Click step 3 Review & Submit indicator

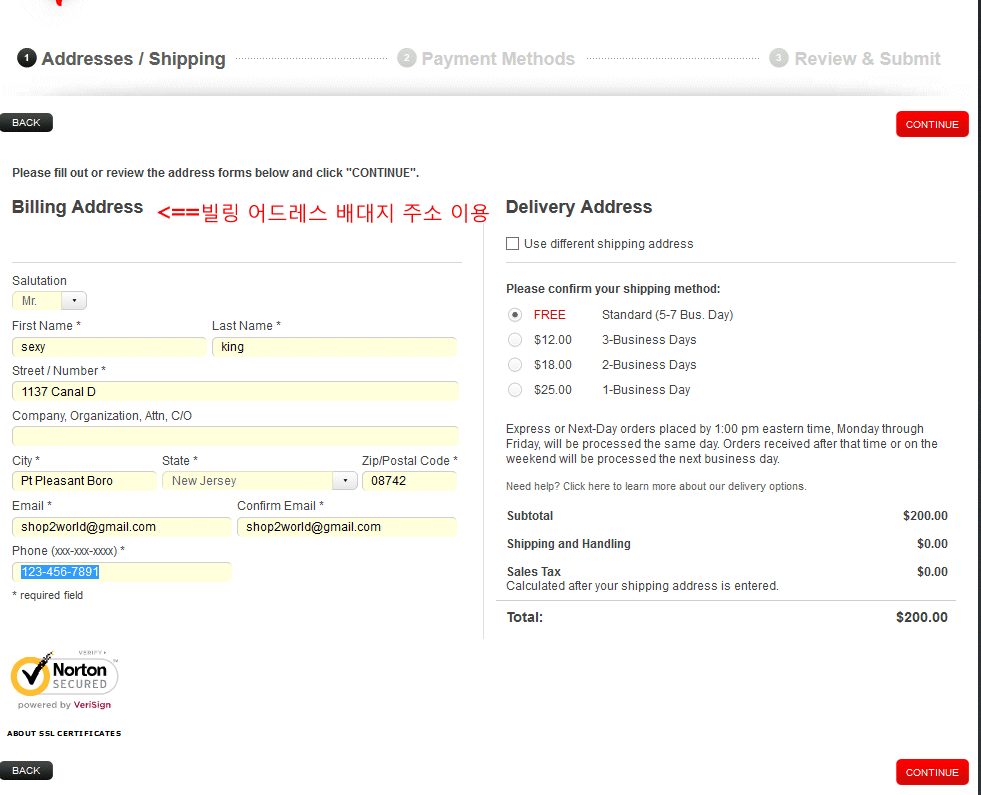(x=855, y=59)
